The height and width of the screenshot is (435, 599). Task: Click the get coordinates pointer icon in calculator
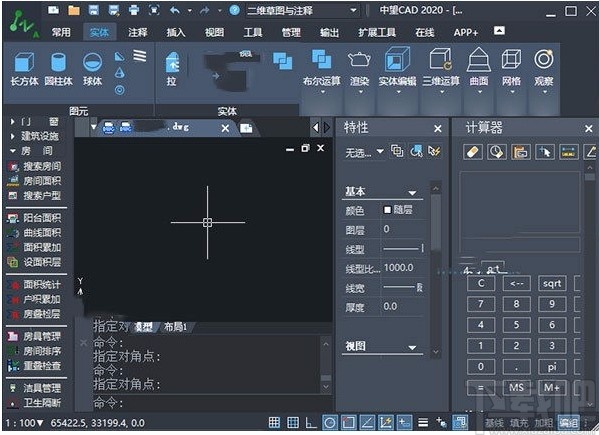[x=544, y=152]
